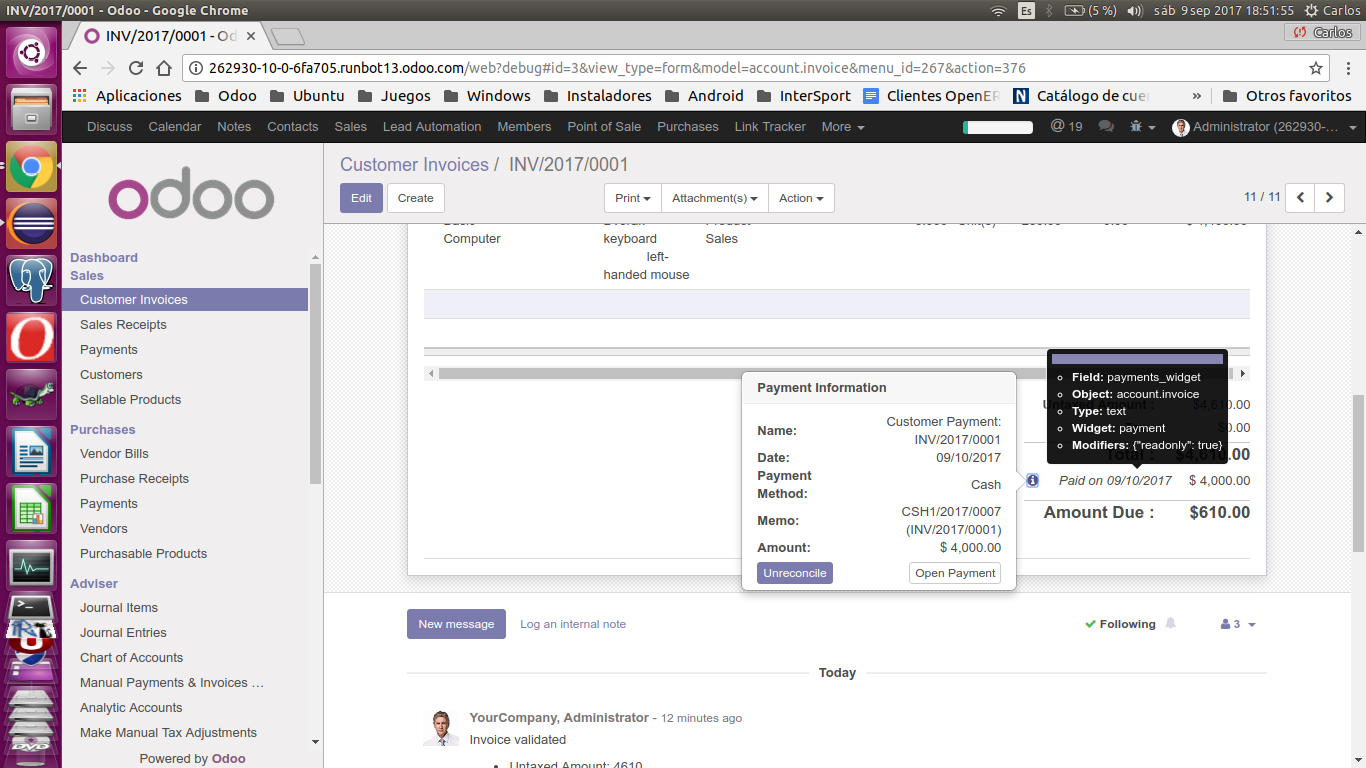Go to the previous record arrow
The image size is (1366, 768).
coord(1300,197)
